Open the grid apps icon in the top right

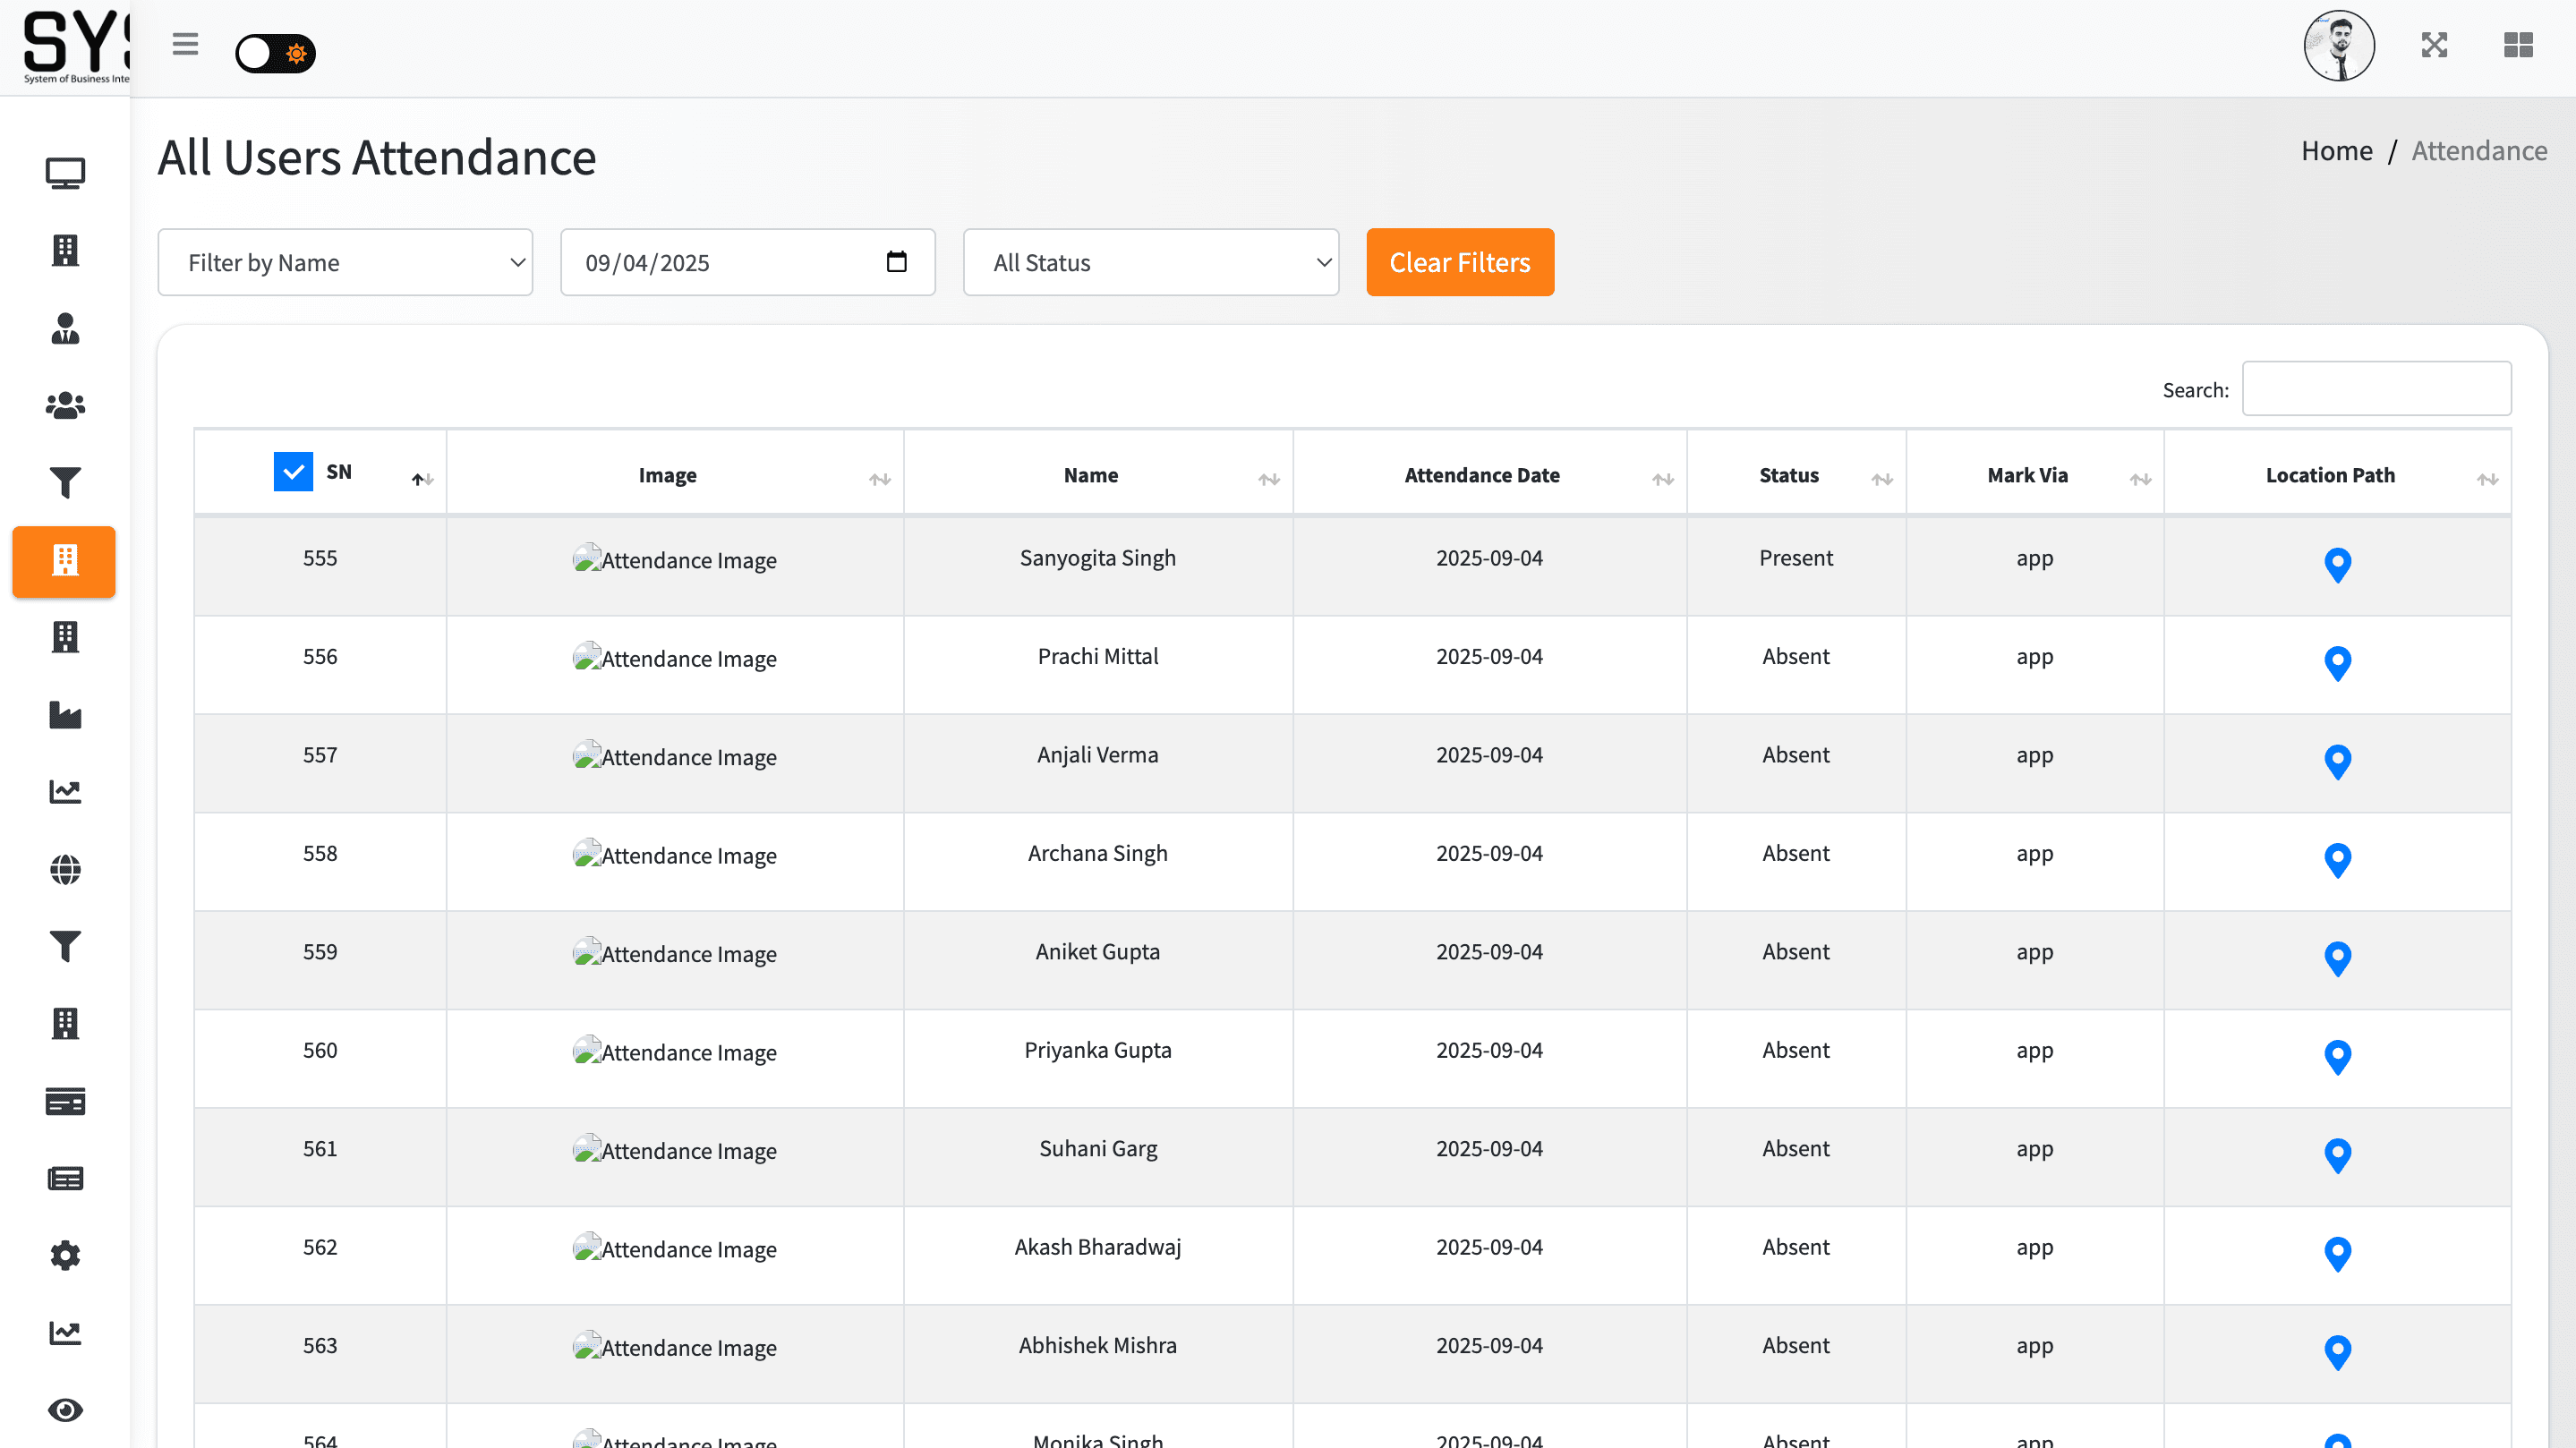tap(2517, 45)
